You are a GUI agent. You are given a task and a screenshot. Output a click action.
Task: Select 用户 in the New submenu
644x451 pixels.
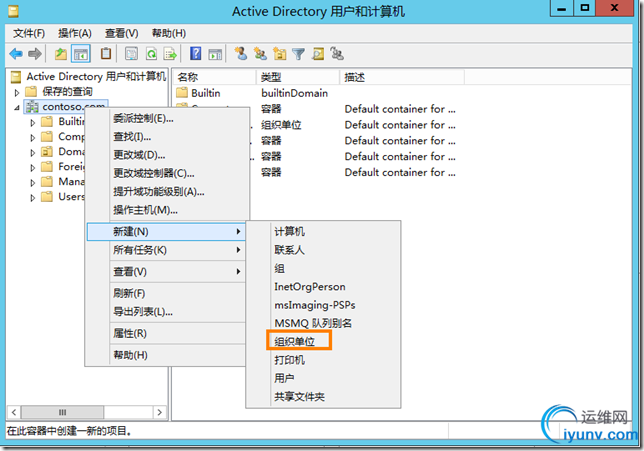[x=323, y=378]
